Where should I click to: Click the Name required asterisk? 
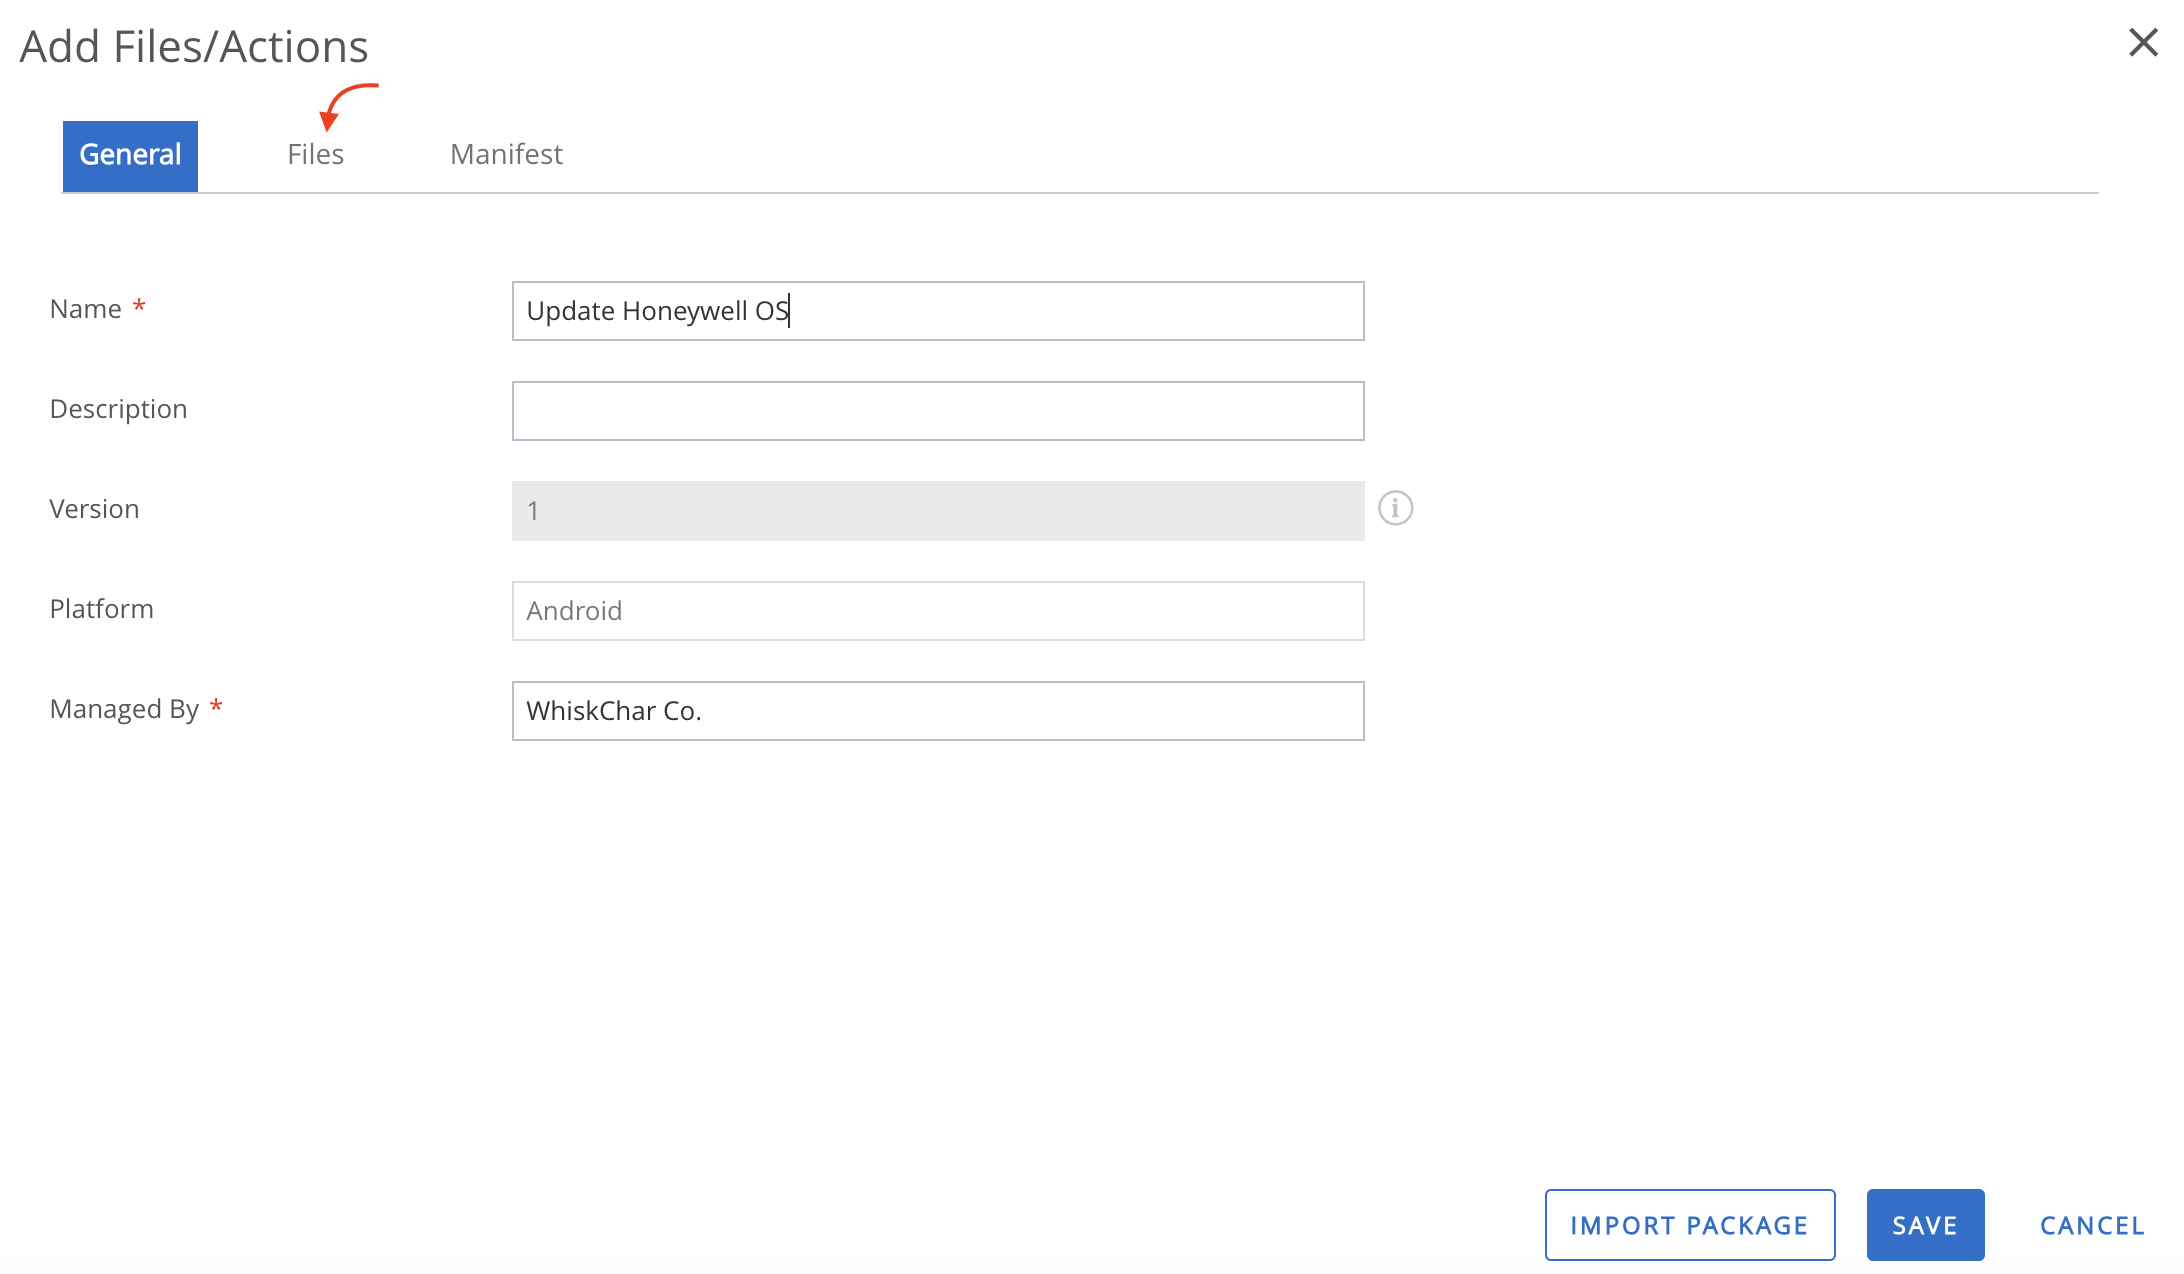(139, 306)
